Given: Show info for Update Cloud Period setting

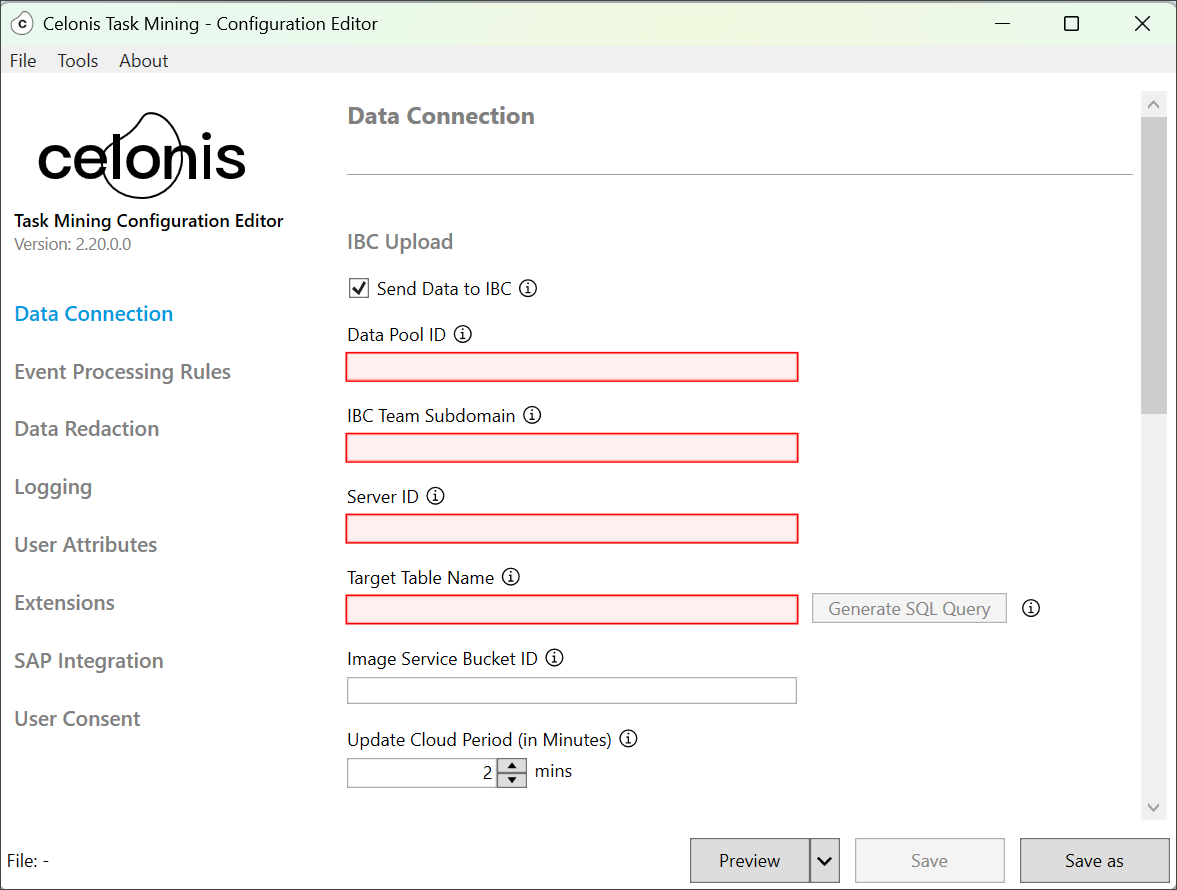Looking at the screenshot, I should point(628,738).
